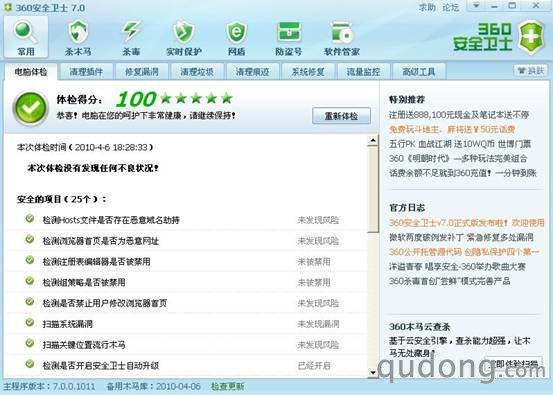Switch to the 高级工具 tab
The width and height of the screenshot is (553, 395).
(x=419, y=72)
